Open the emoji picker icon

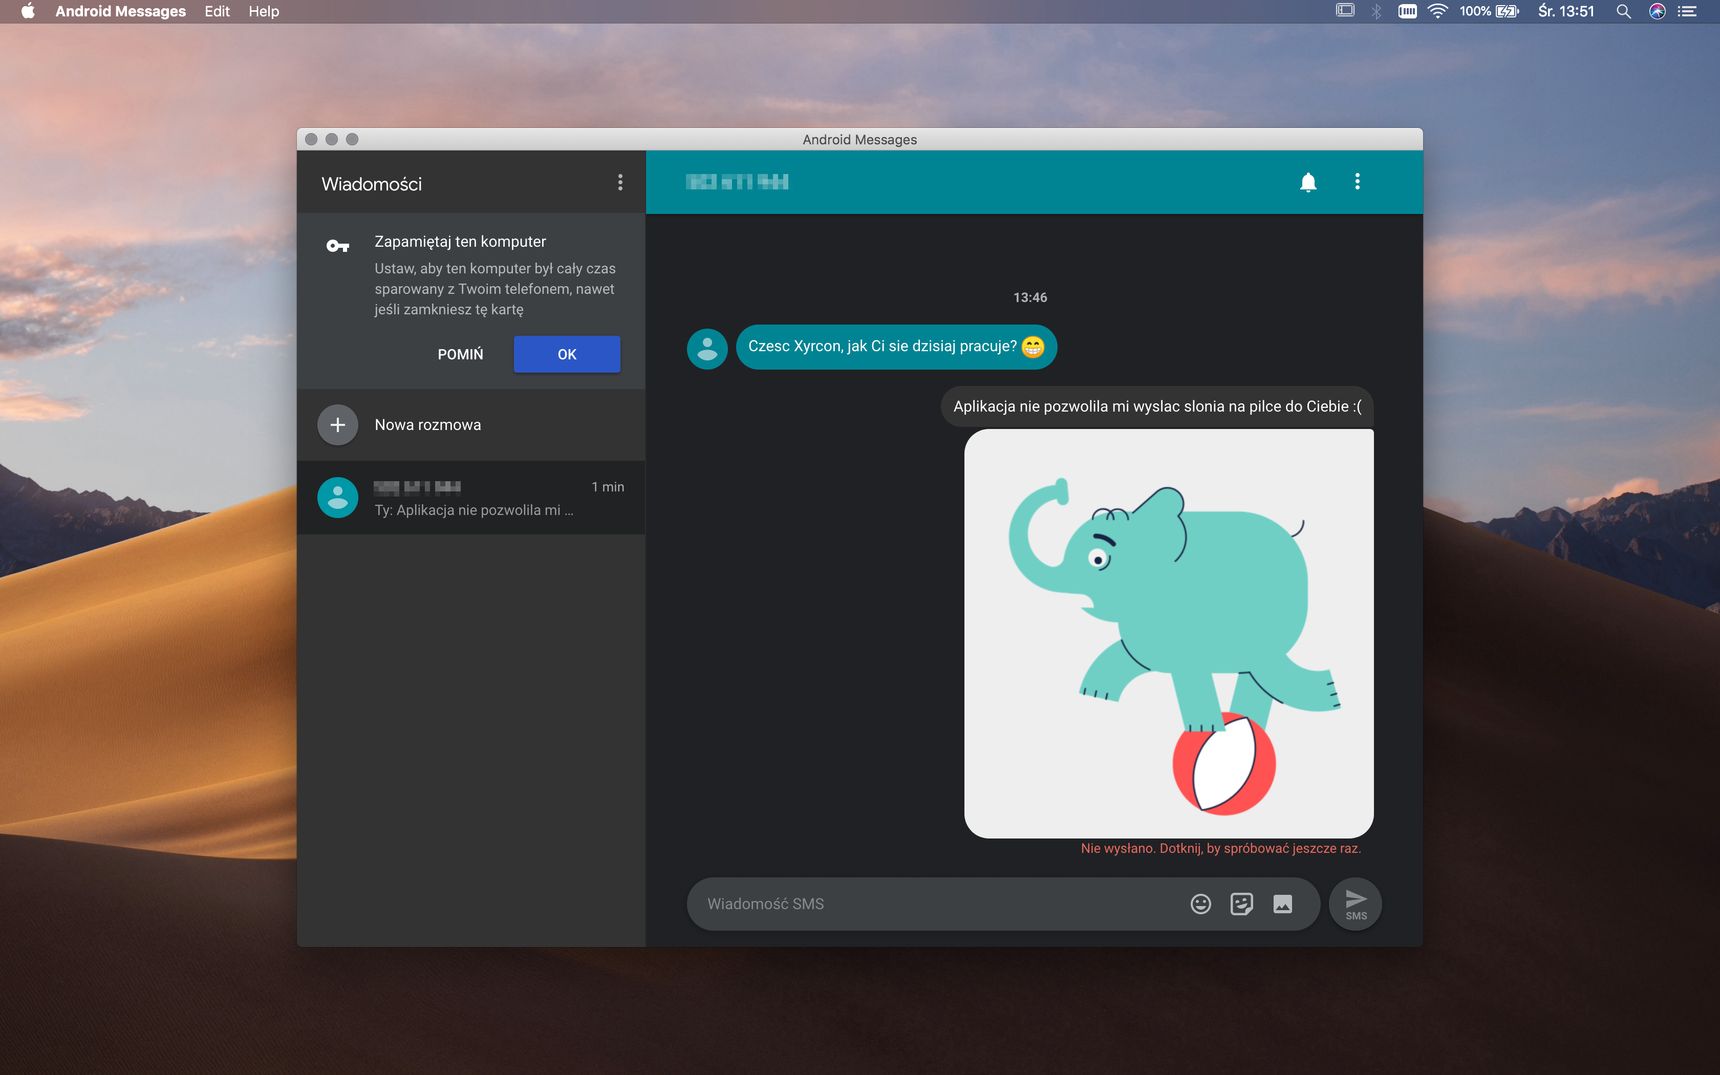point(1201,904)
